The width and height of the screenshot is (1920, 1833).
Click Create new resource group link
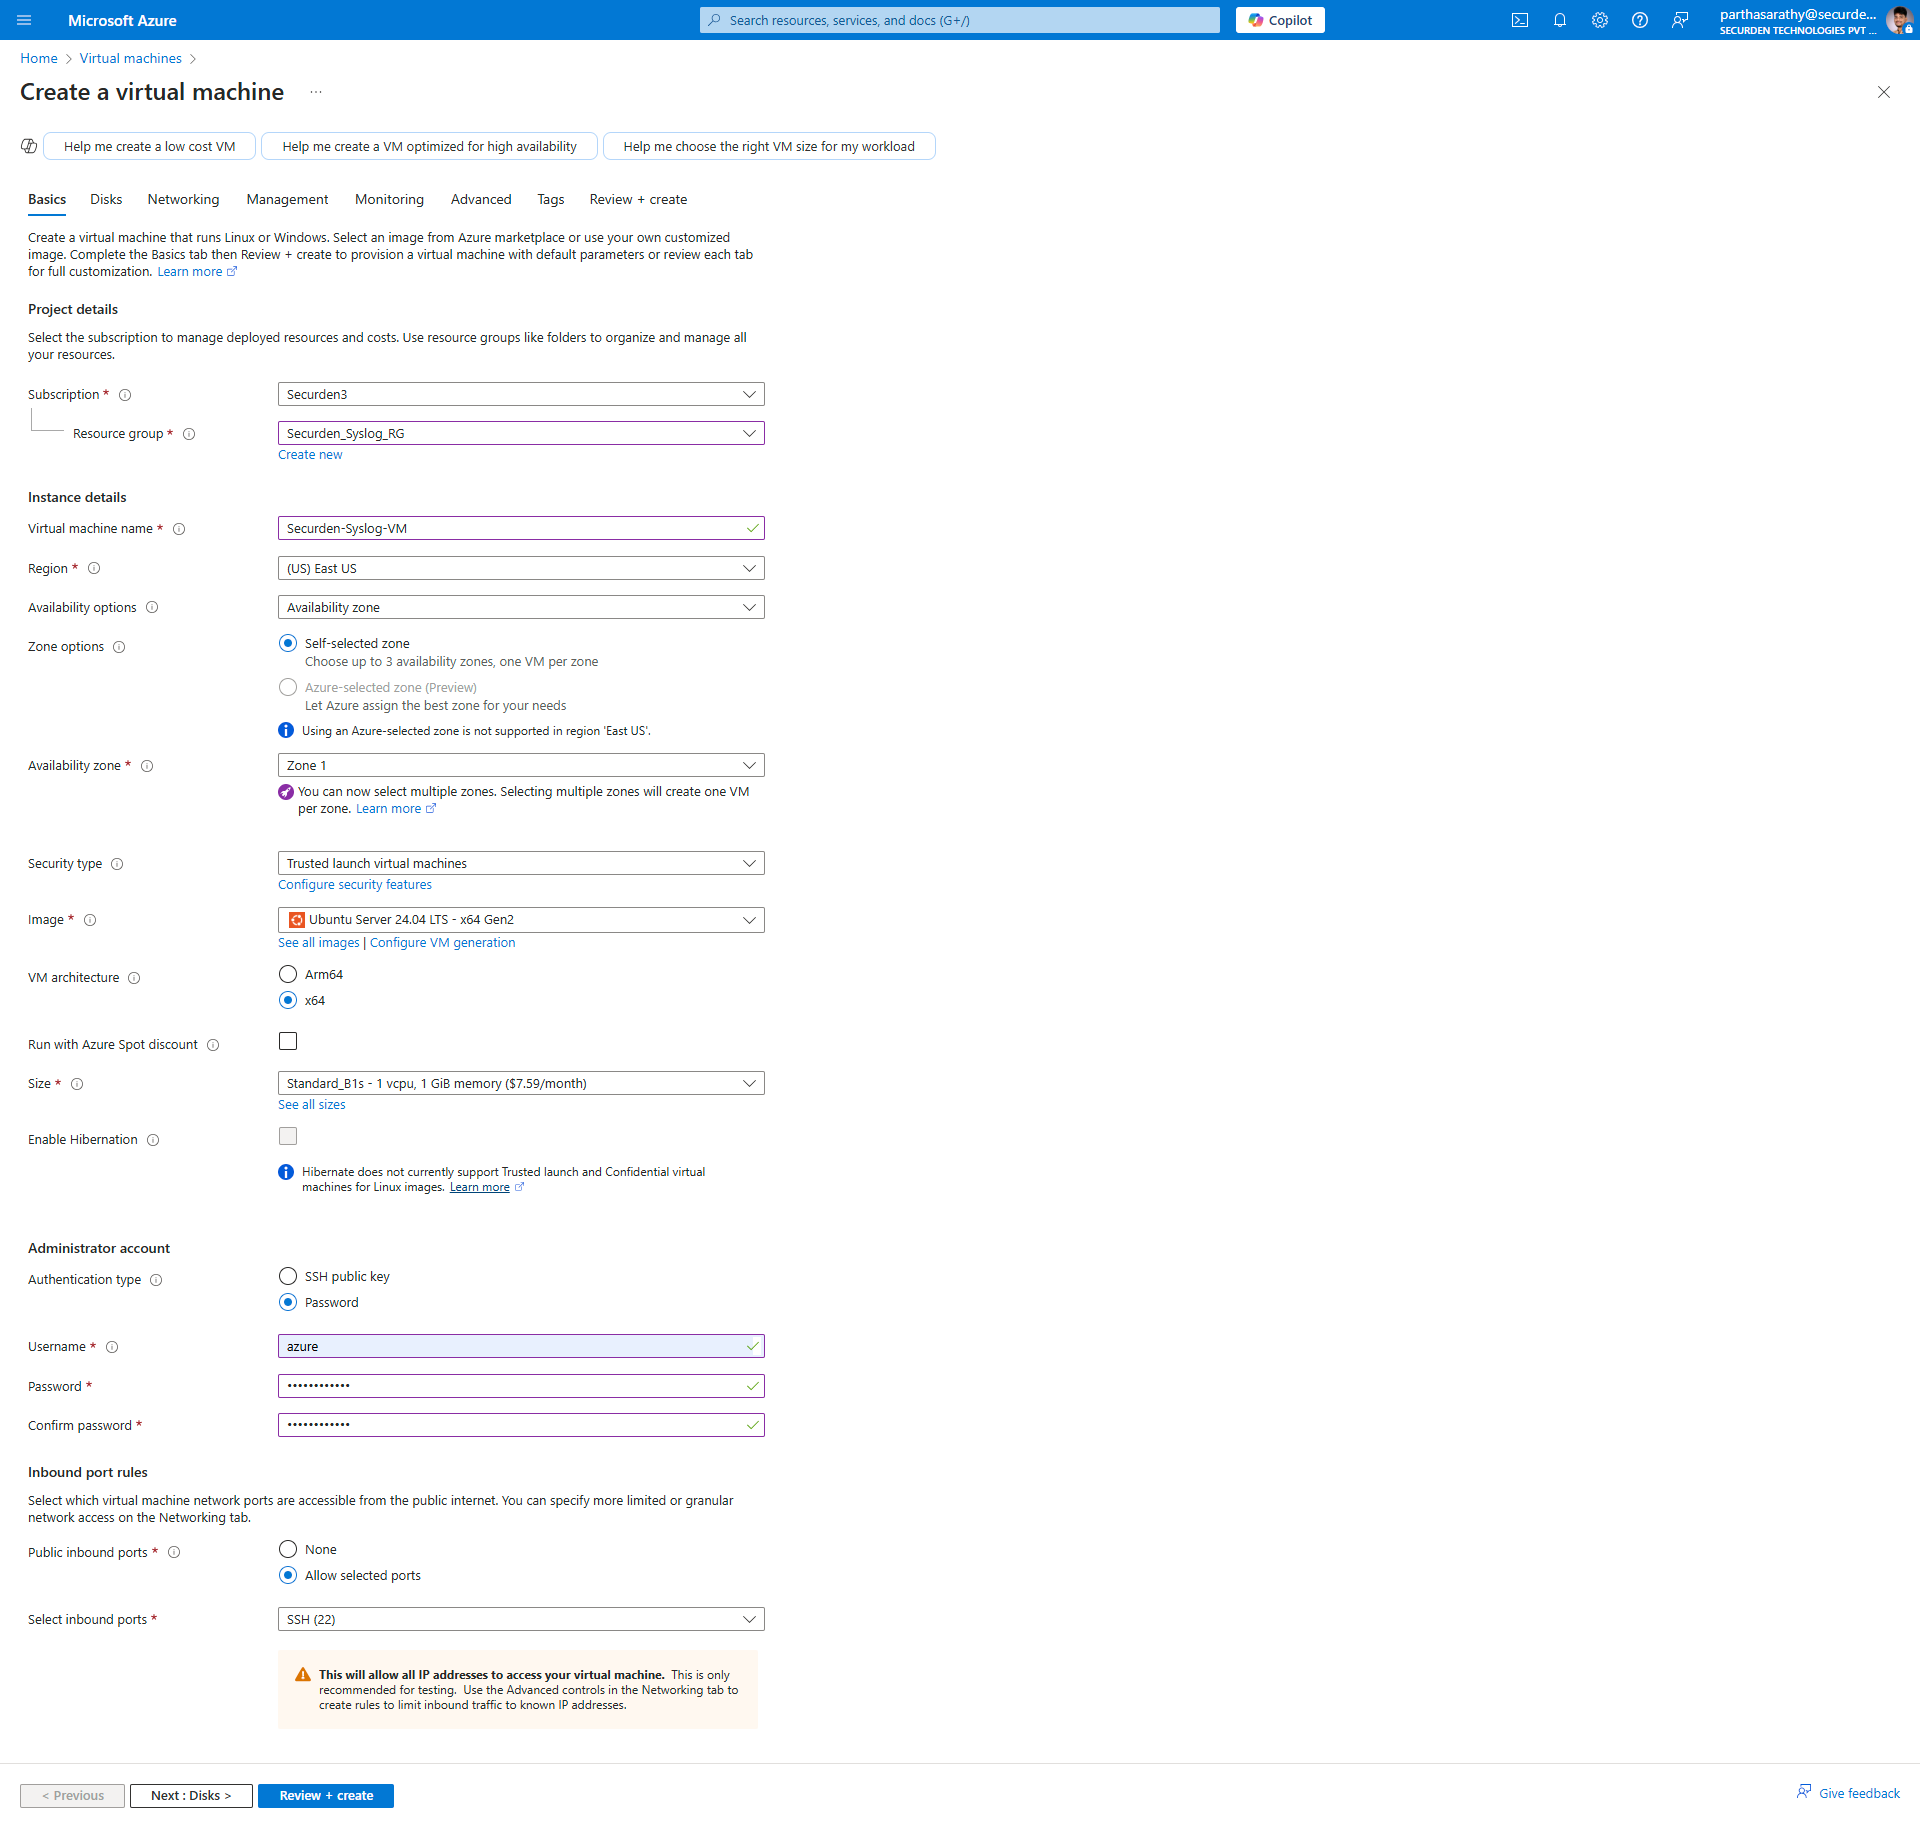pos(310,455)
